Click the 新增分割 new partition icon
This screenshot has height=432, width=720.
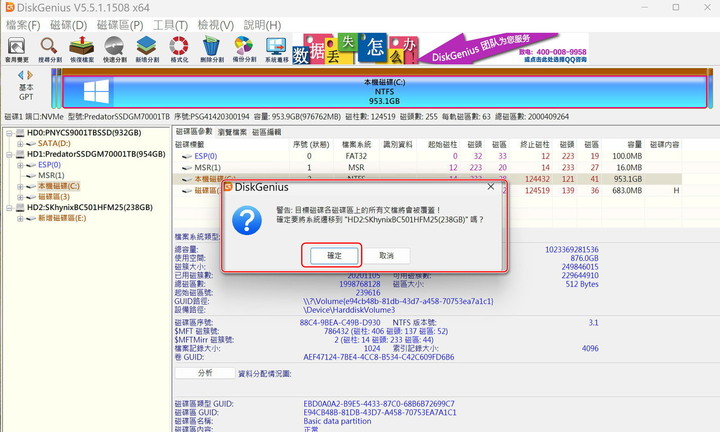coord(147,49)
